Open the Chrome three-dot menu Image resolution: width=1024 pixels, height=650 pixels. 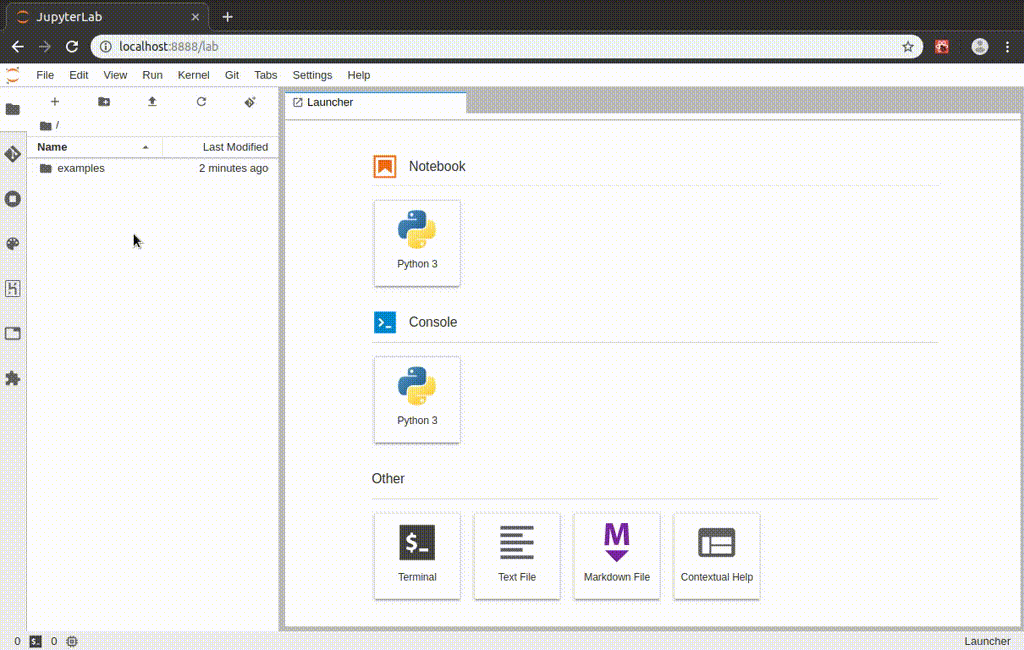(1008, 46)
